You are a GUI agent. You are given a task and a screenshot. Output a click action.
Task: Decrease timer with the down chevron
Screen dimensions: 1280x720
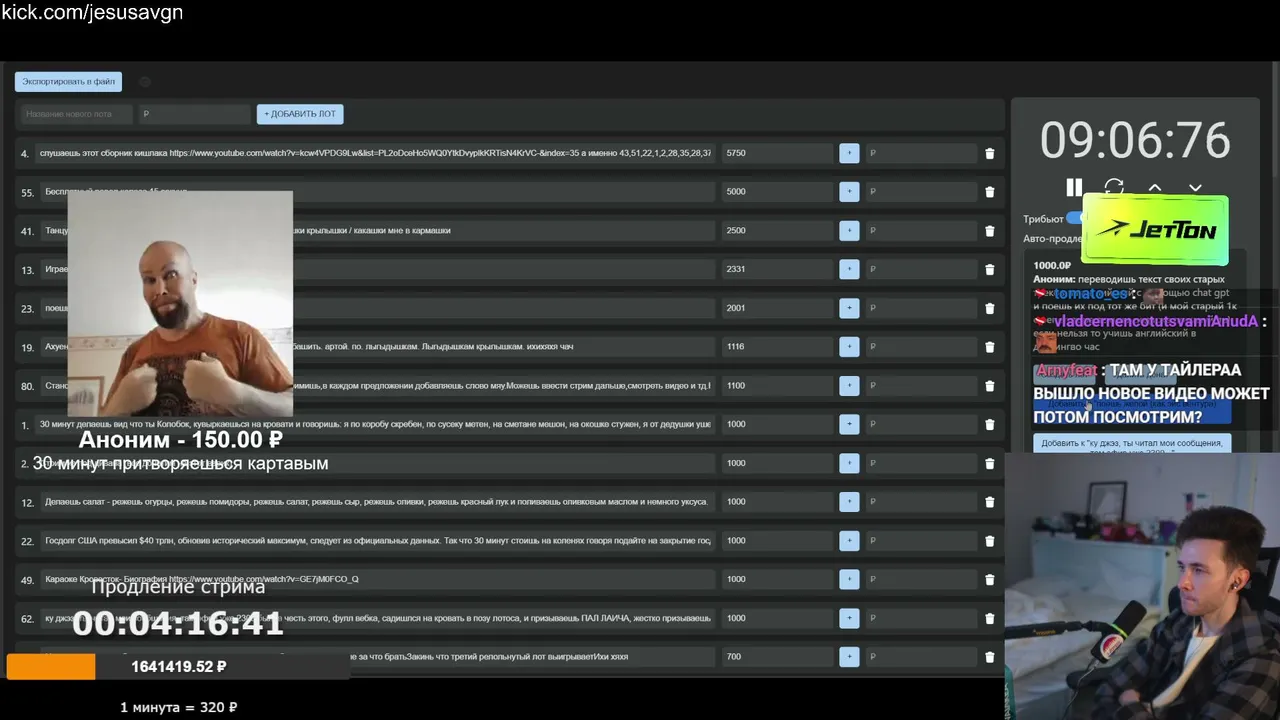pyautogui.click(x=1195, y=187)
